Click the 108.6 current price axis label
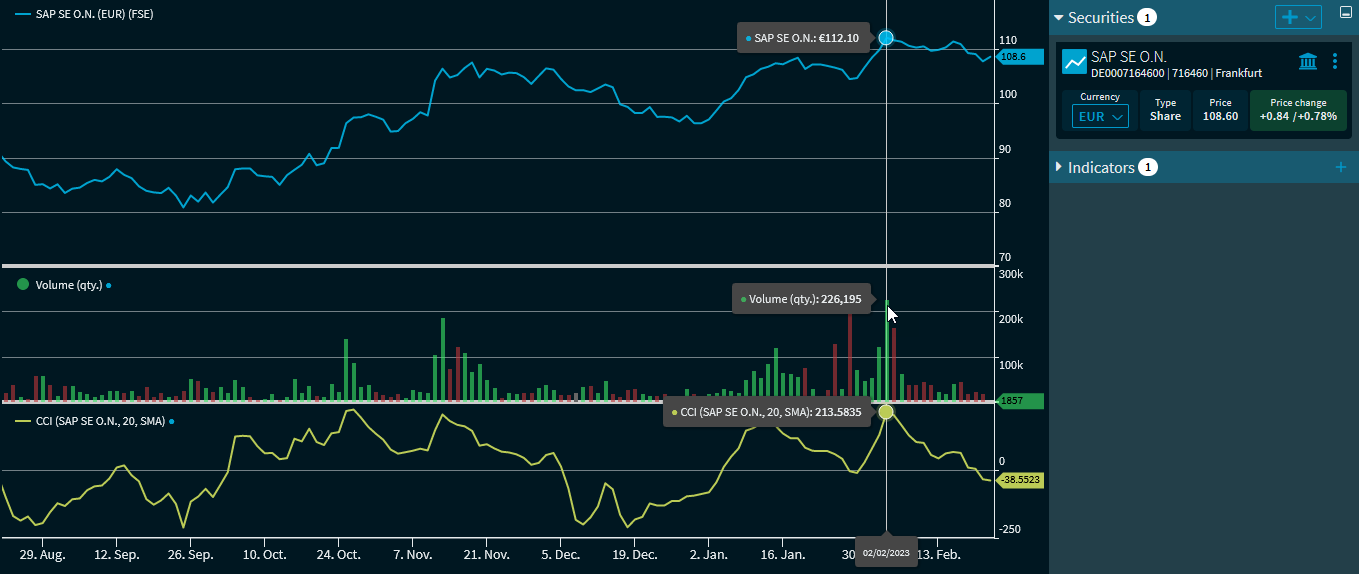 [1019, 57]
